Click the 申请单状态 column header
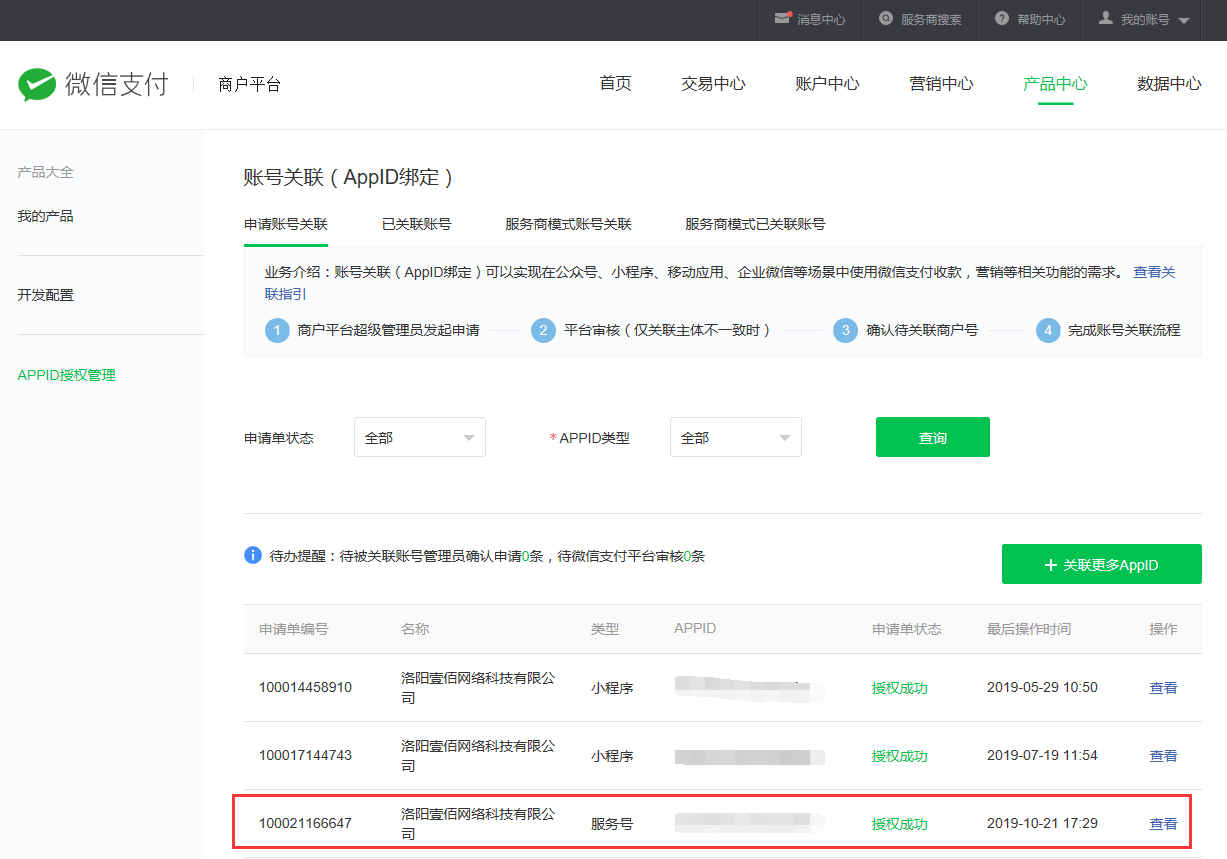This screenshot has width=1227, height=859. 907,629
